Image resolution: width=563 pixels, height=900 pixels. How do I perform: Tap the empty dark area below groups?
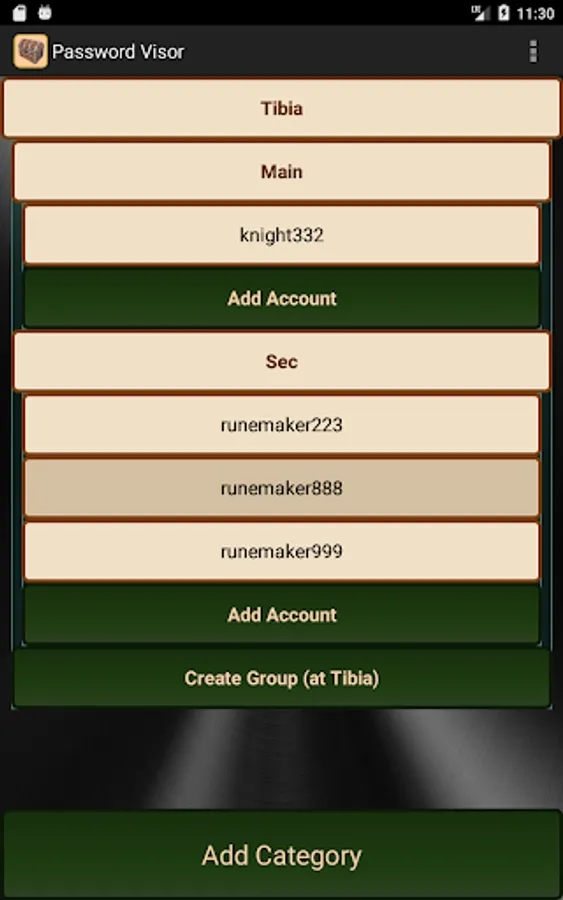coord(281,759)
